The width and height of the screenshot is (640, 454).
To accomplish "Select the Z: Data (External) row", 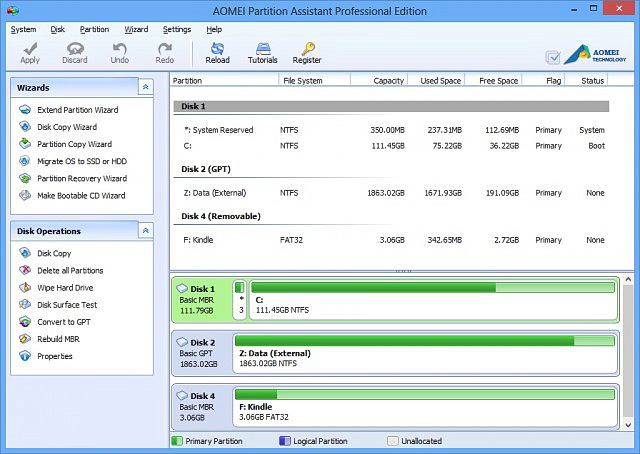I will [391, 193].
